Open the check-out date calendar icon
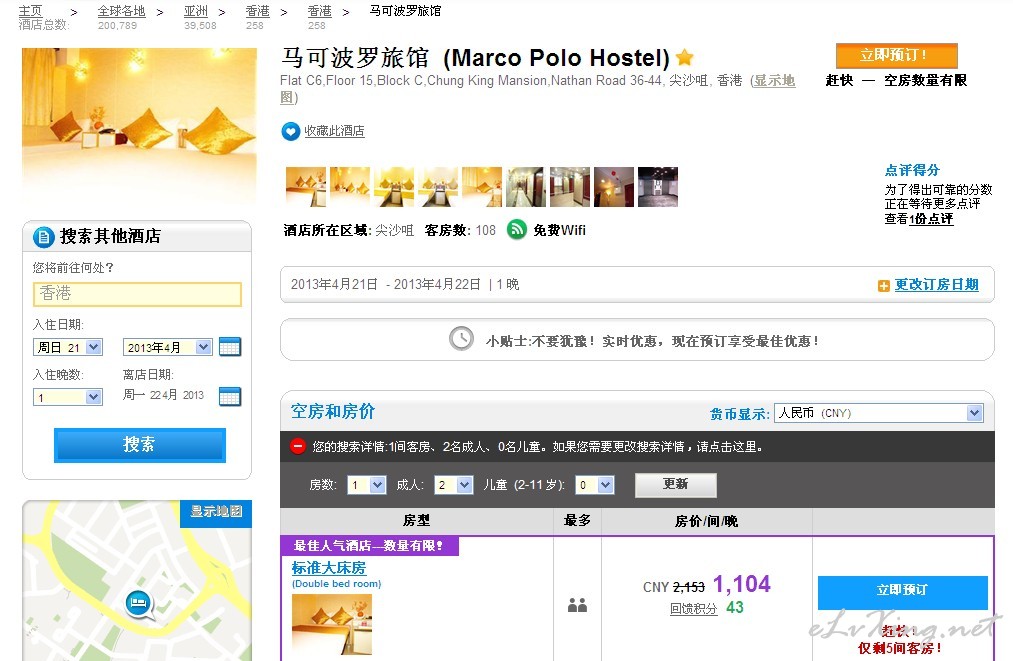Screen dimensions: 1013x661 pos(229,395)
